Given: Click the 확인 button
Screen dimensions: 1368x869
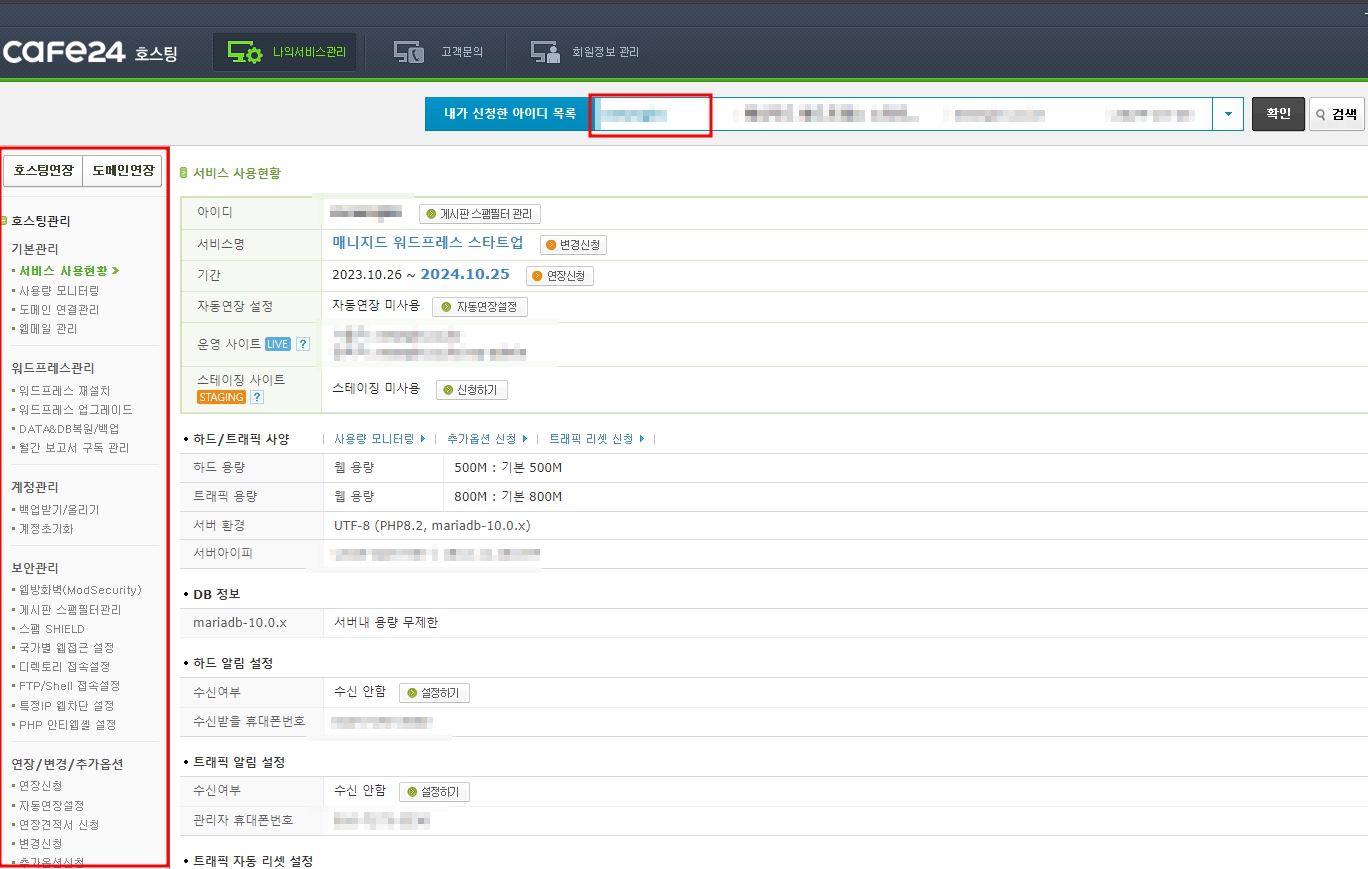Looking at the screenshot, I should coord(1278,114).
